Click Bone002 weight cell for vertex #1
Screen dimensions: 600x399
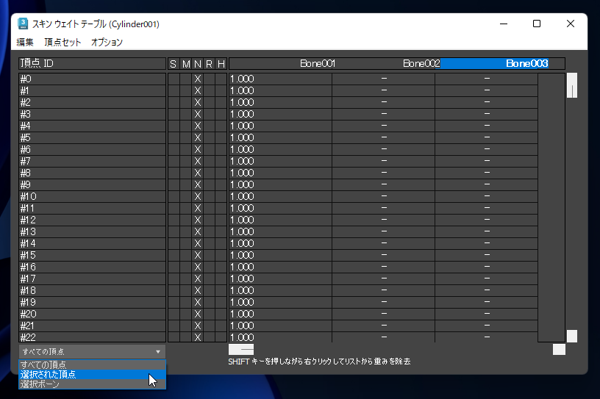383,91
